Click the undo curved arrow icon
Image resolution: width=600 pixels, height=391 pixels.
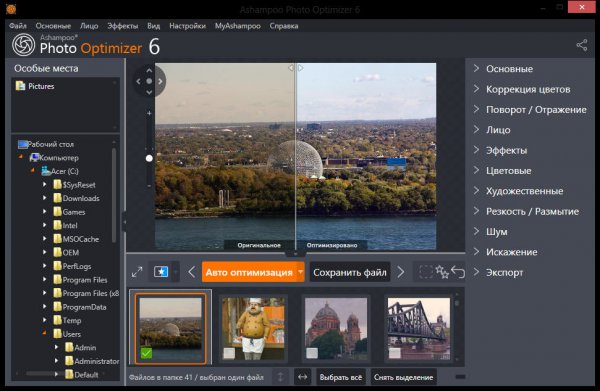(458, 272)
